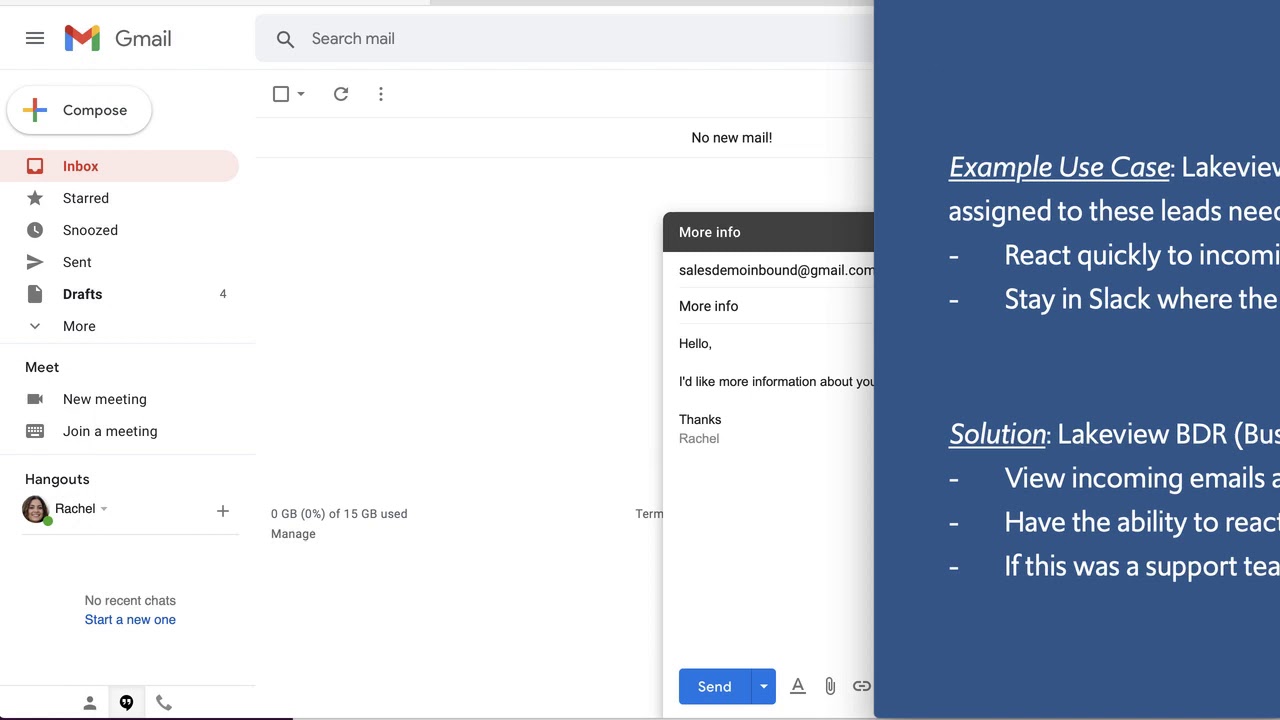The width and height of the screenshot is (1280, 720).
Task: Add a new Hangouts conversation with plus
Action: tap(223, 511)
